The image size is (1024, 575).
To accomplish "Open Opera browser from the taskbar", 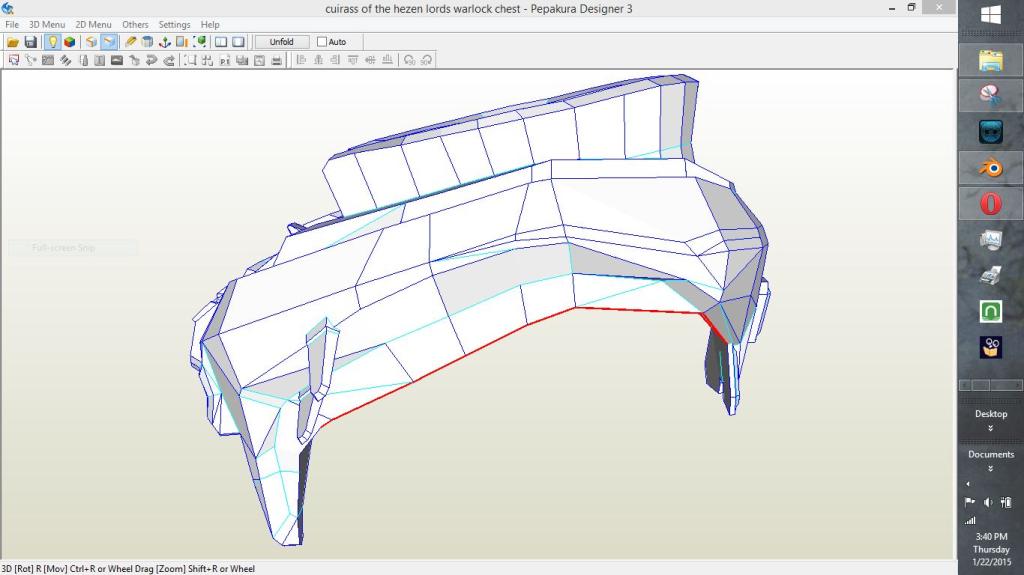I will tap(991, 204).
